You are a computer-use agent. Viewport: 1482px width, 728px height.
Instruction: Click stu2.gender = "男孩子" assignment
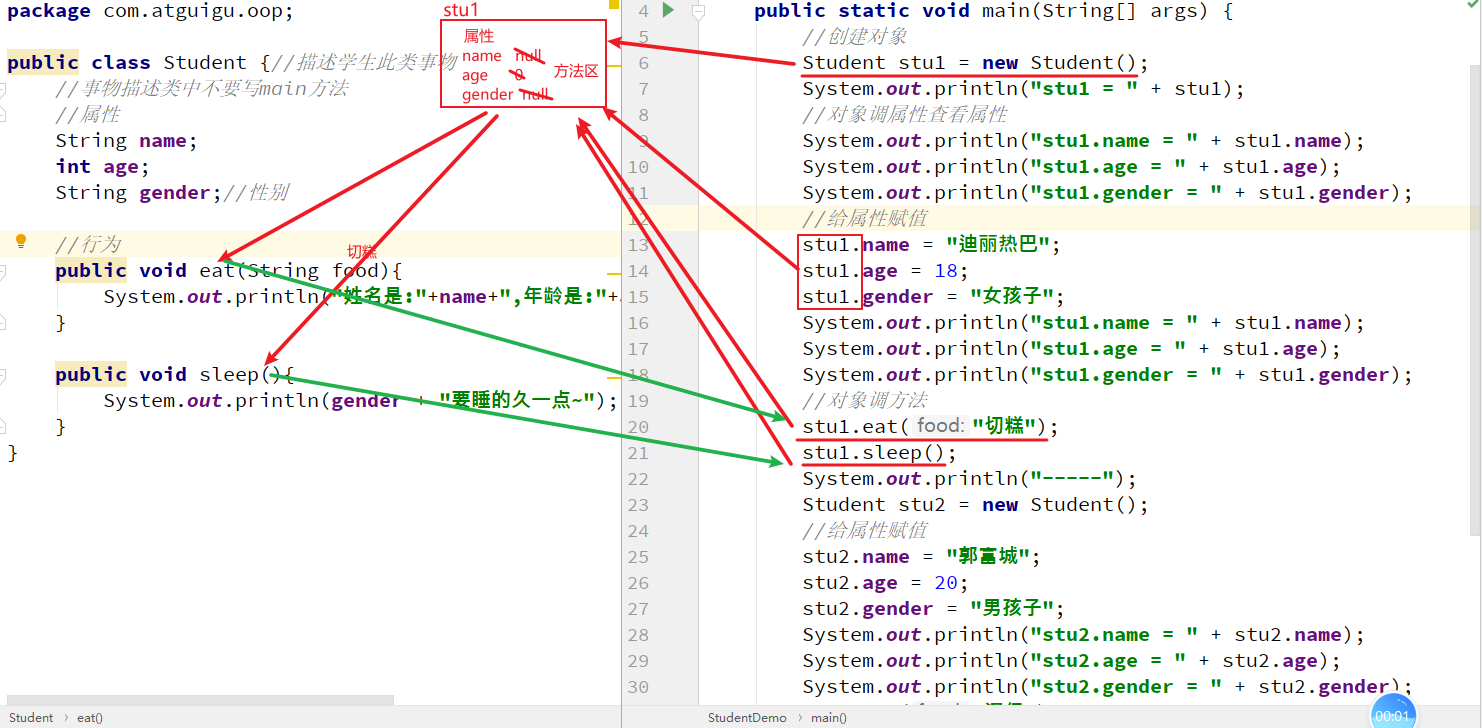pos(934,608)
